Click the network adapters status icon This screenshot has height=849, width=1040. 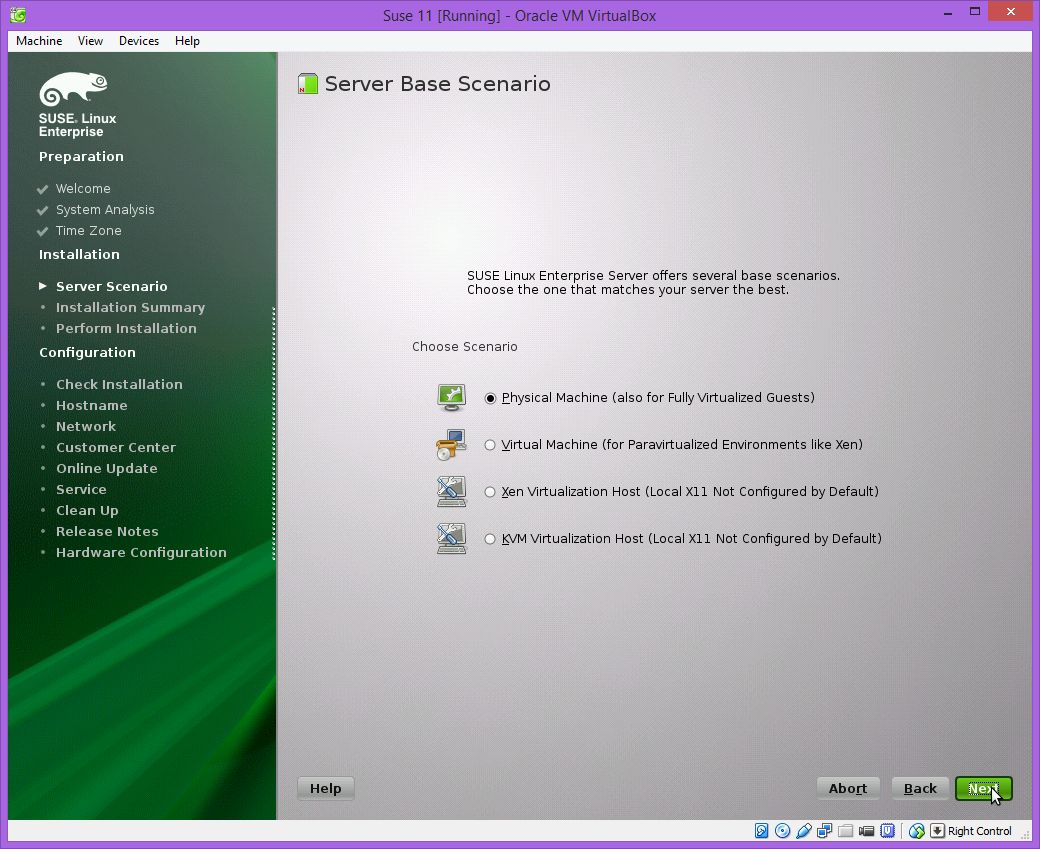pyautogui.click(x=824, y=830)
